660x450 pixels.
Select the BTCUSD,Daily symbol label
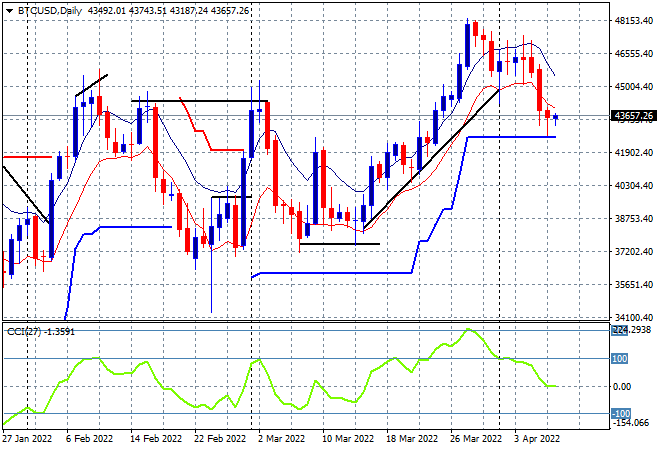point(50,11)
